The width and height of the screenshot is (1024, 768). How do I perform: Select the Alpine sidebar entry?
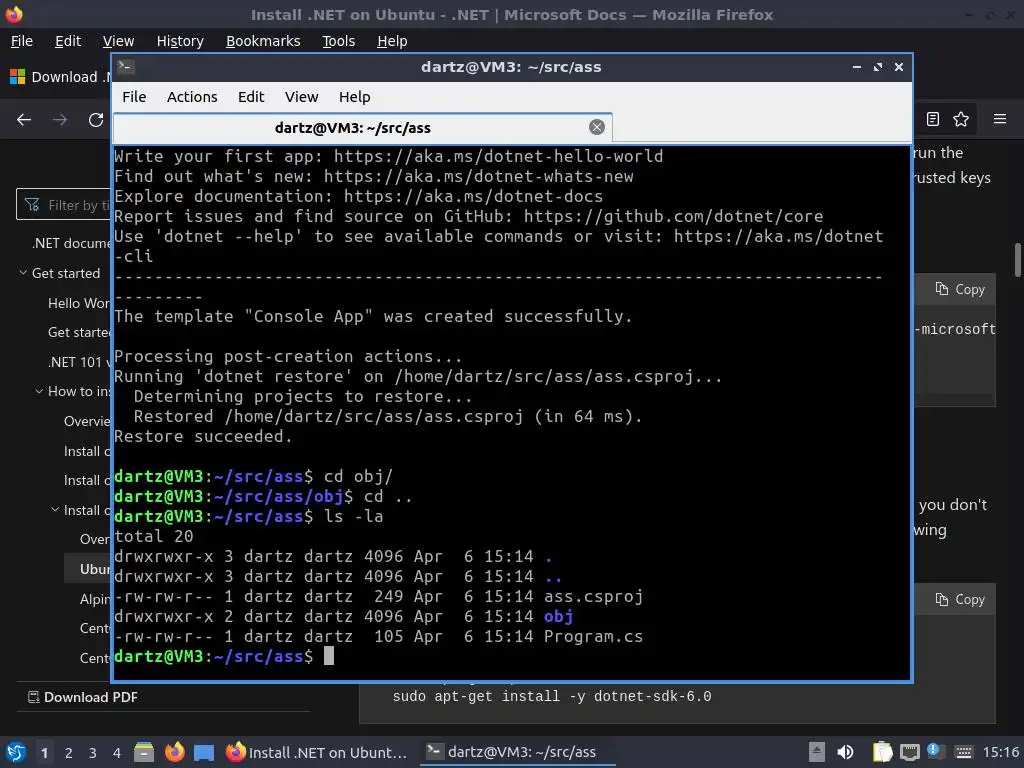95,599
